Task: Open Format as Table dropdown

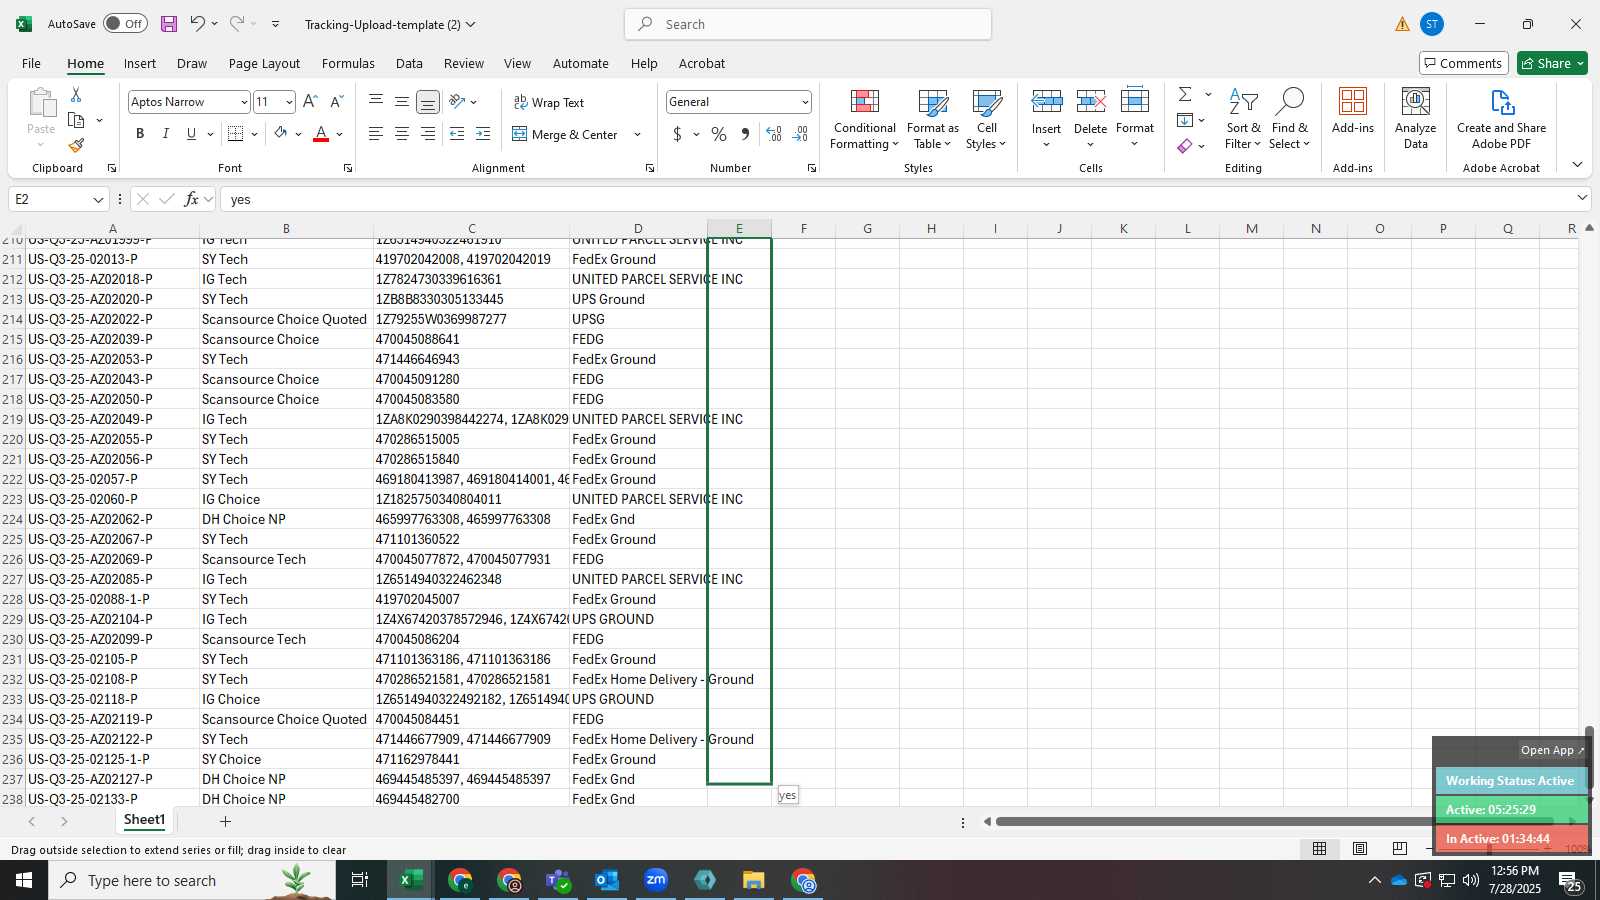Action: [932, 118]
